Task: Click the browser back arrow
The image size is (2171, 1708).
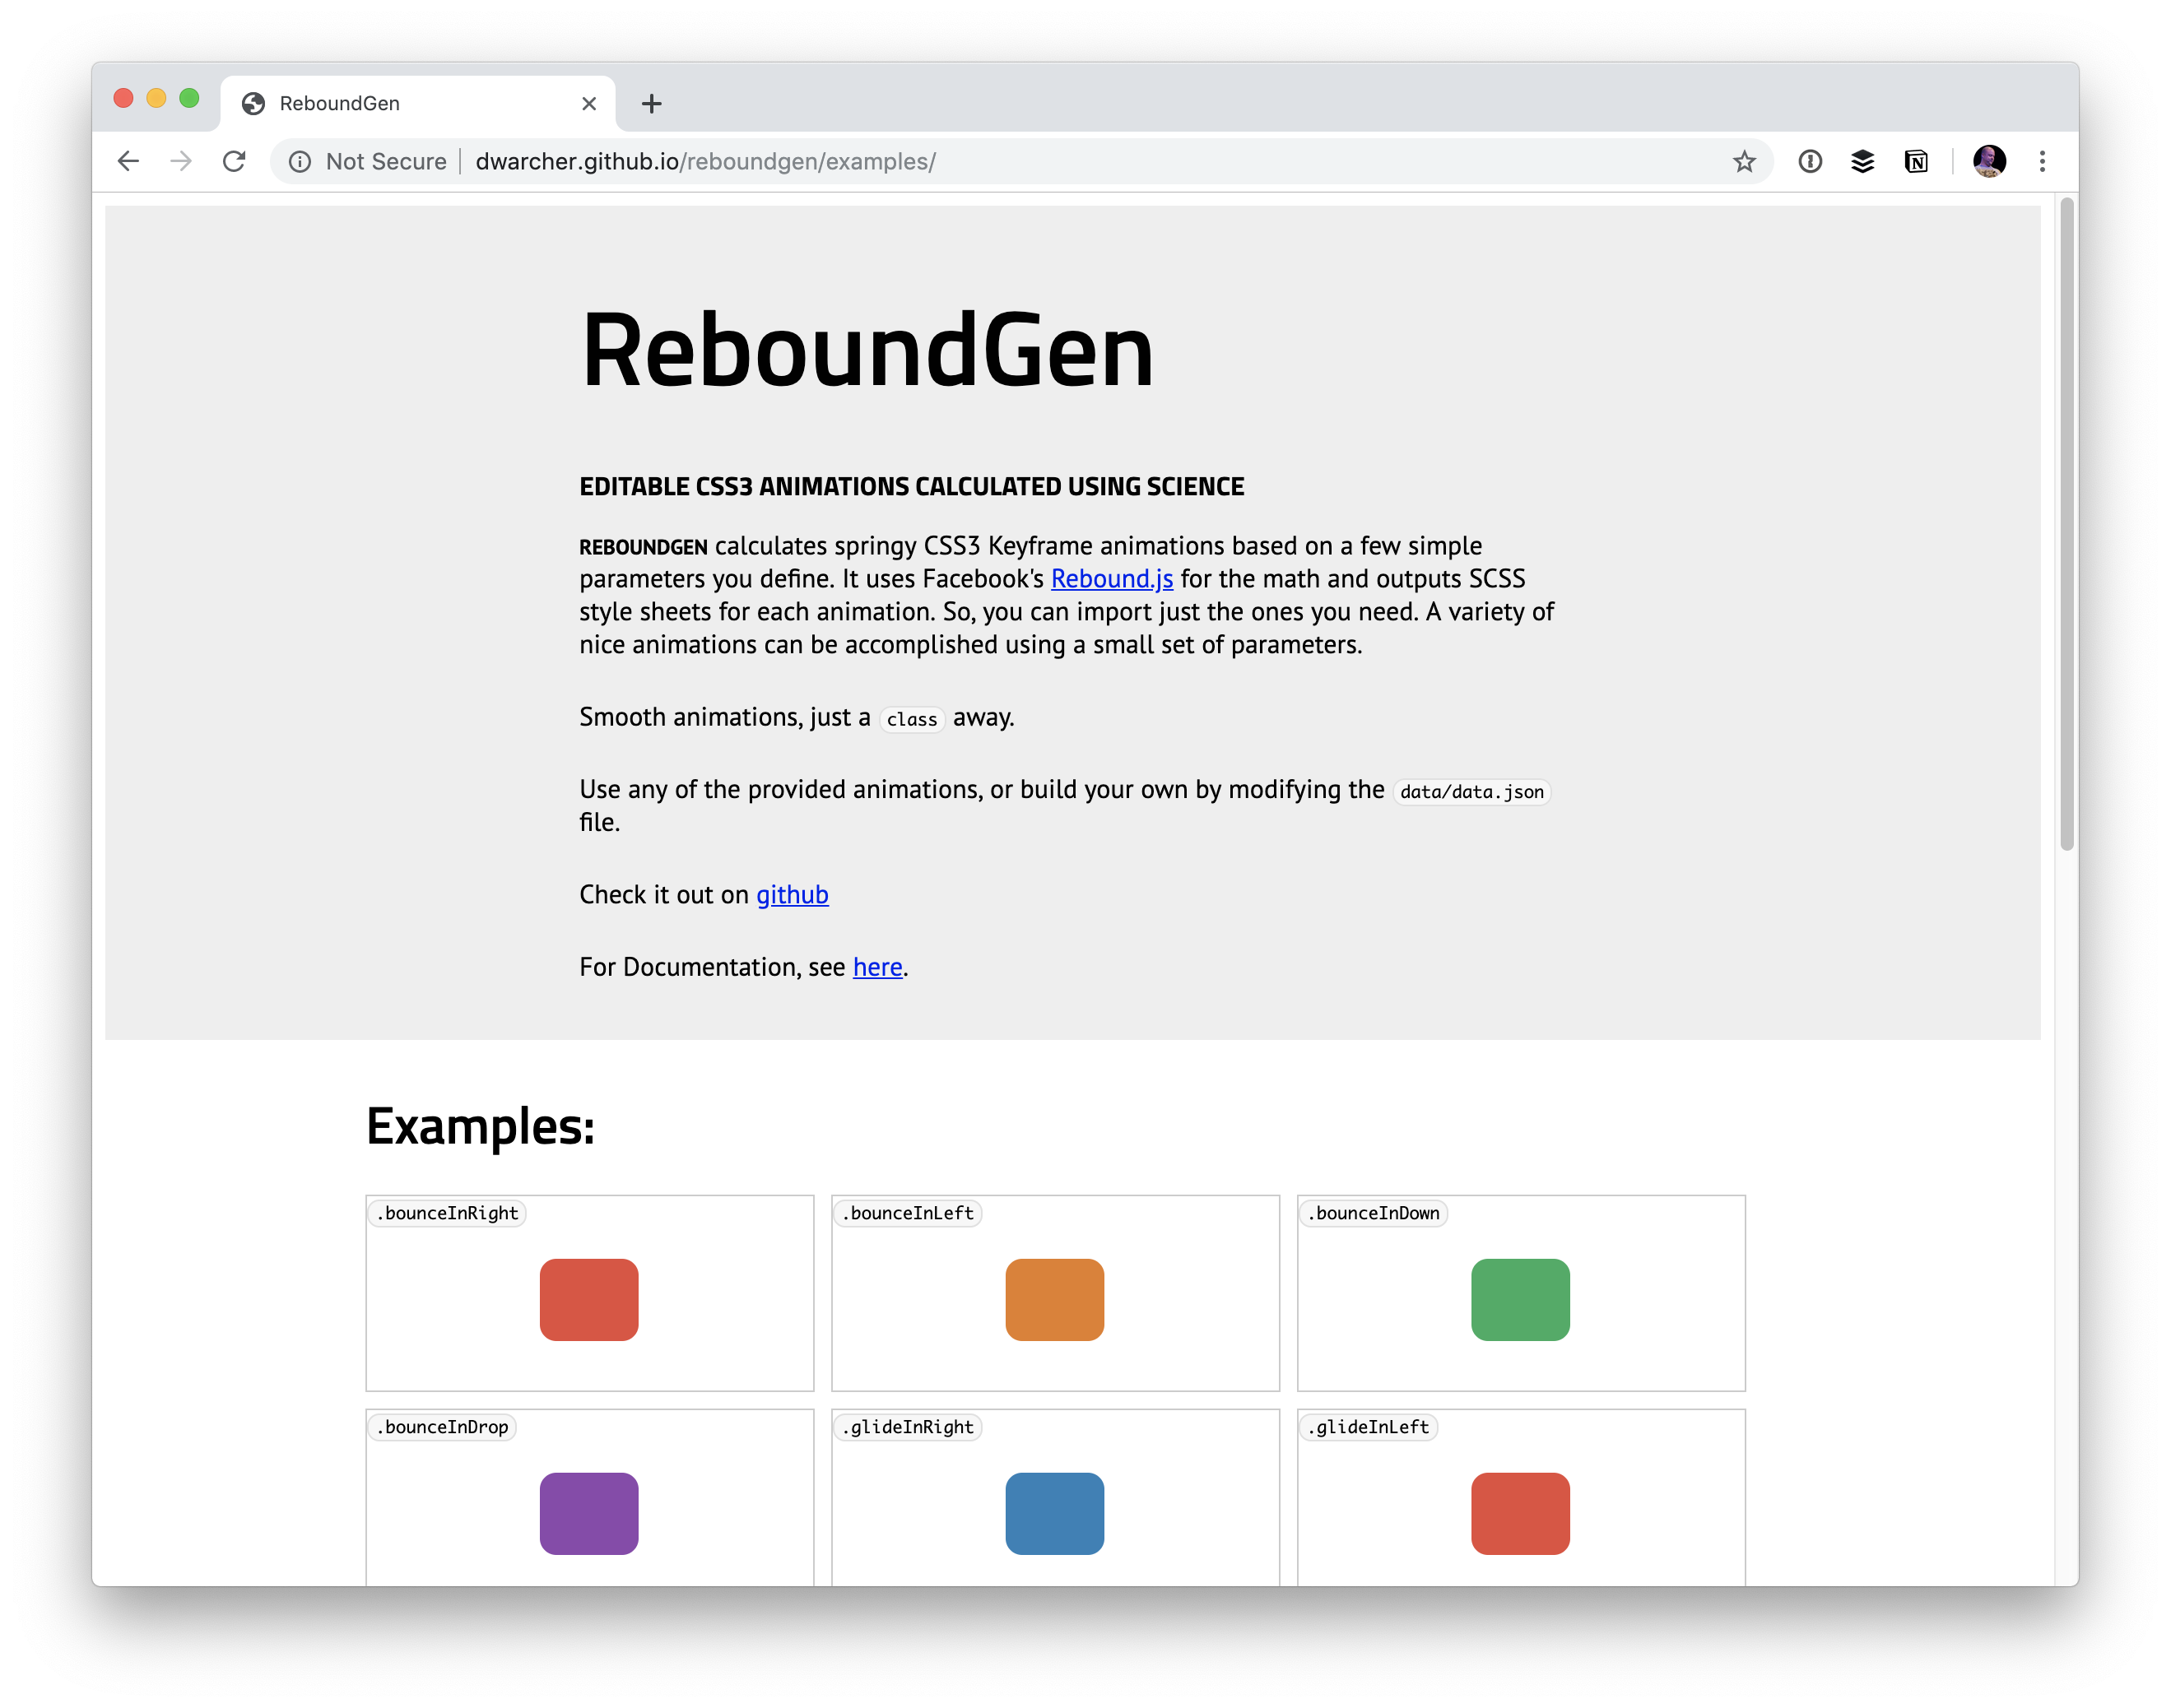Action: [x=128, y=161]
